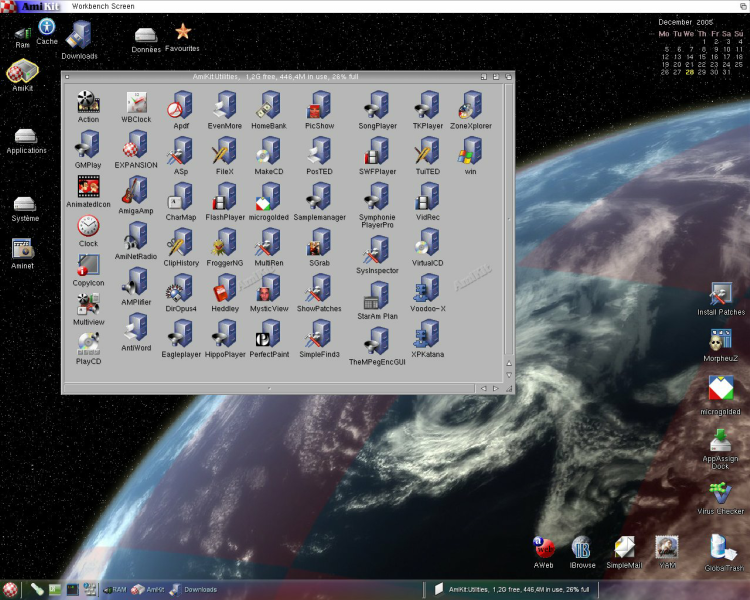Open the MakeCD icon

coord(269,150)
